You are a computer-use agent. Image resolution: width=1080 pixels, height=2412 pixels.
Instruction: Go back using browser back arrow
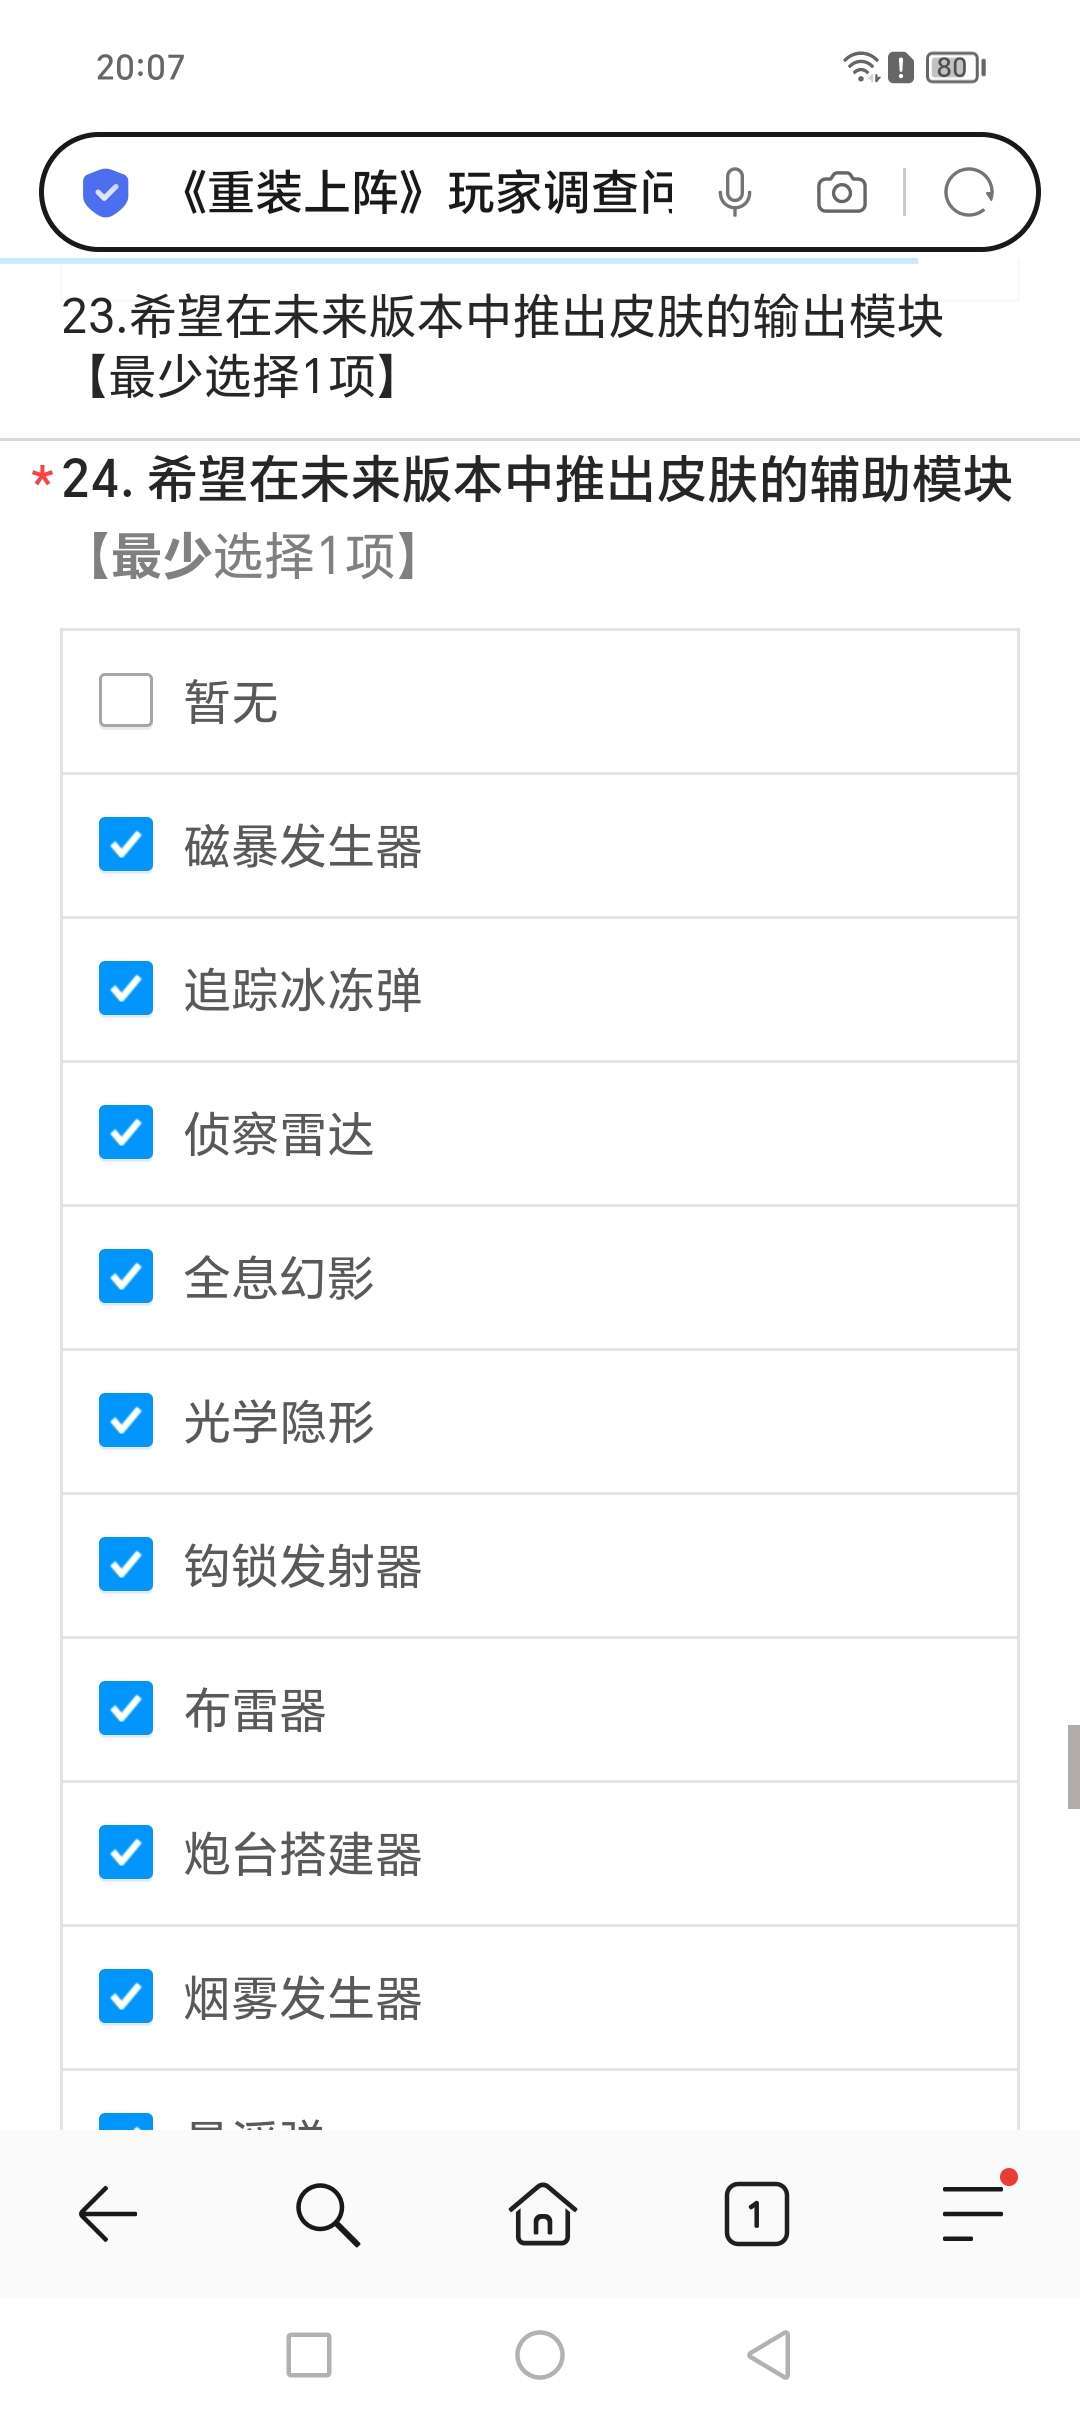(x=108, y=2214)
